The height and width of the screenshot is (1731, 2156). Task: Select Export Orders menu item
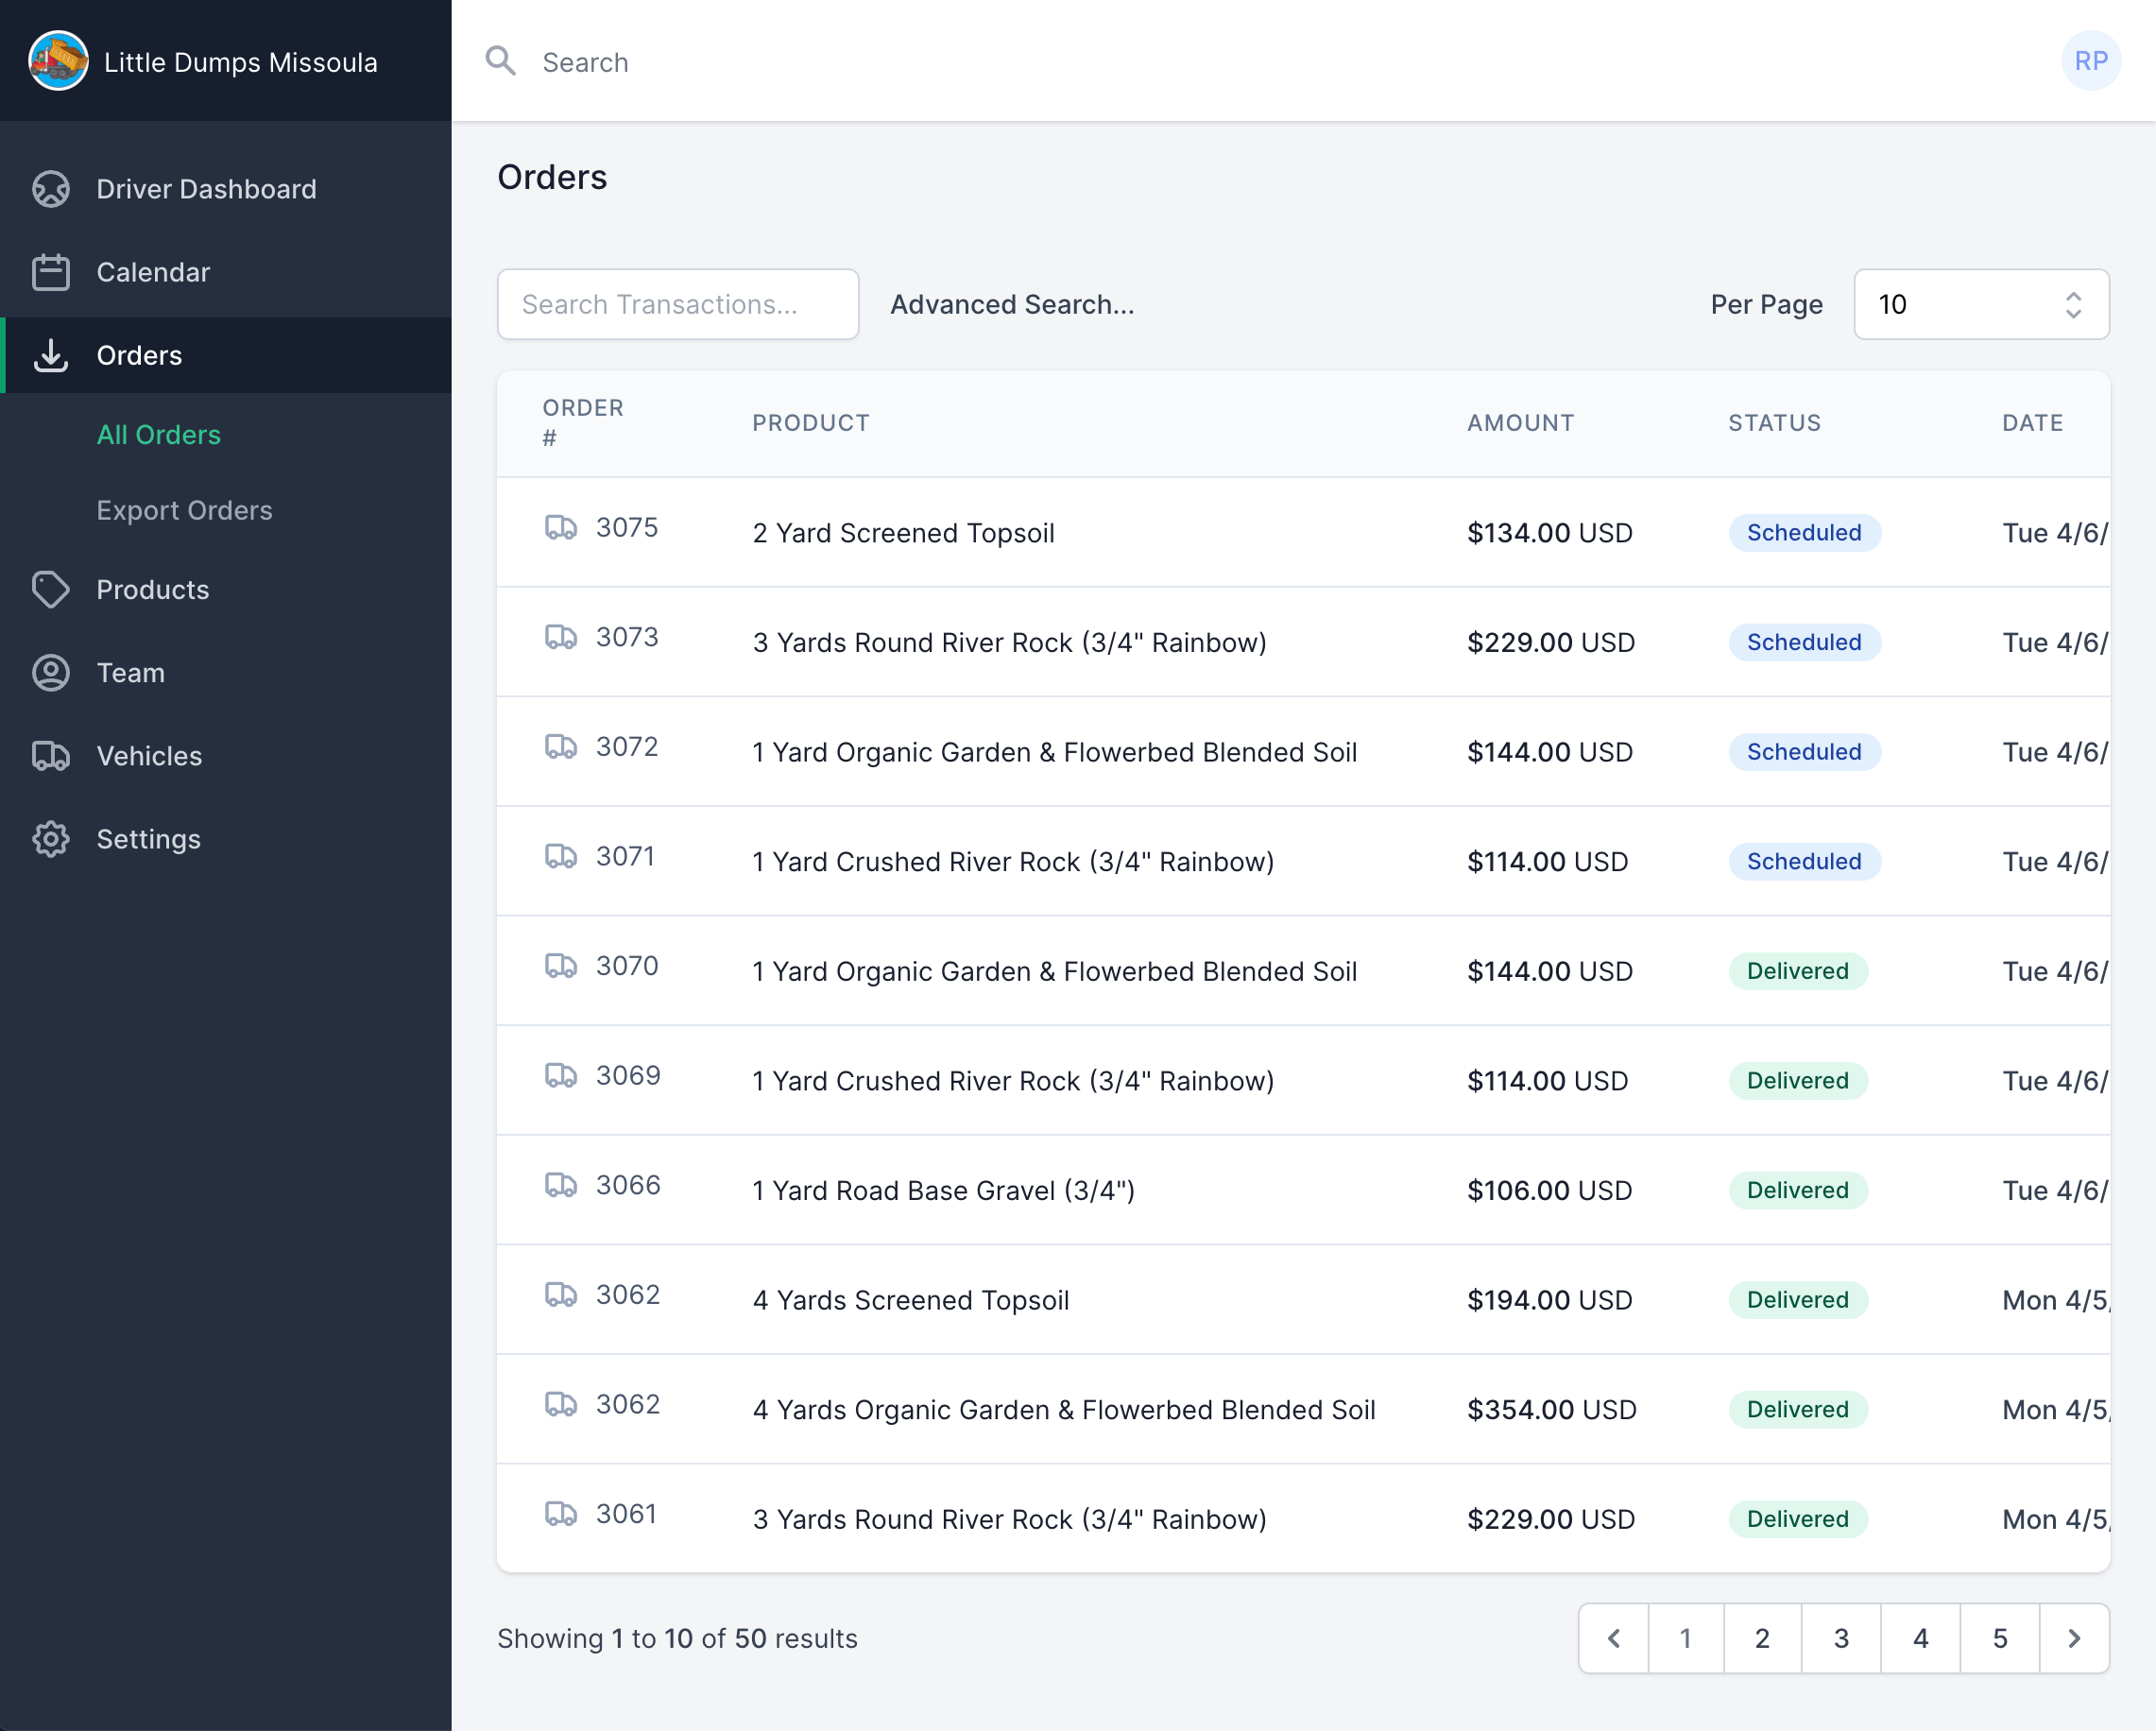(185, 510)
